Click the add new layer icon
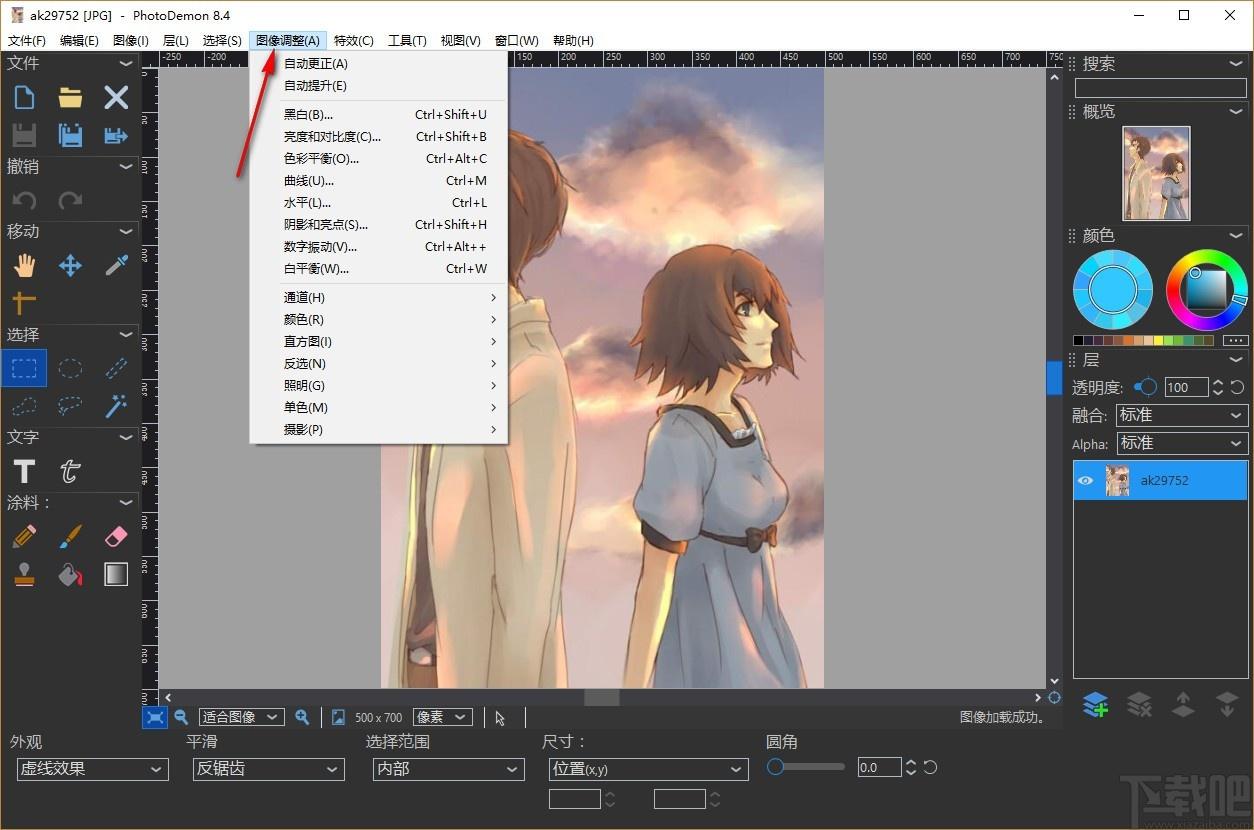Viewport: 1254px width, 830px height. point(1095,705)
